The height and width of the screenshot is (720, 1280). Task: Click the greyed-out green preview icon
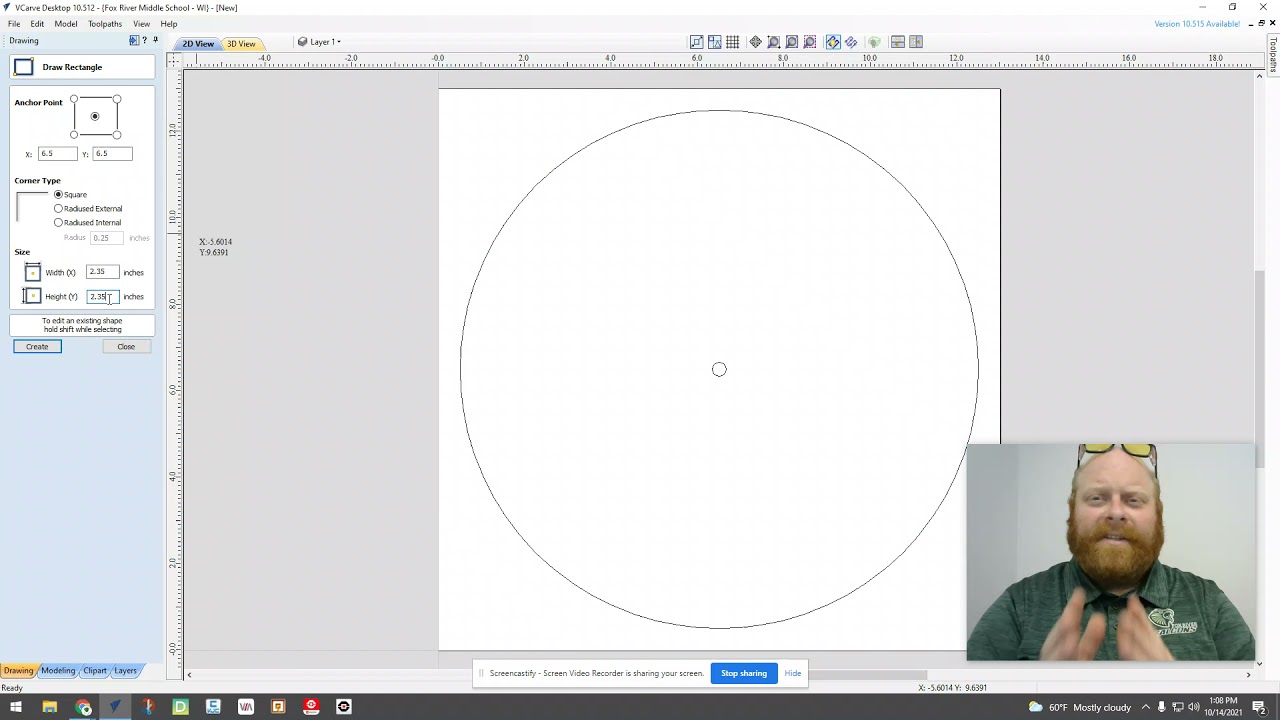pyautogui.click(x=874, y=42)
